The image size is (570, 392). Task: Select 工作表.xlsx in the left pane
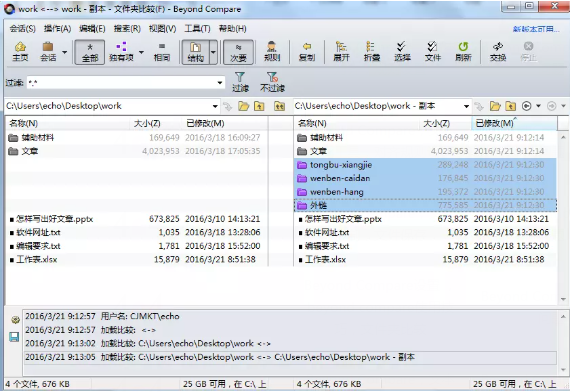click(x=137, y=259)
